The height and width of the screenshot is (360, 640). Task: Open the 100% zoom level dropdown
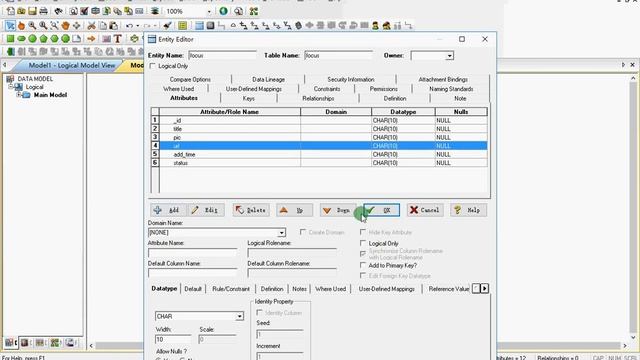click(x=209, y=11)
